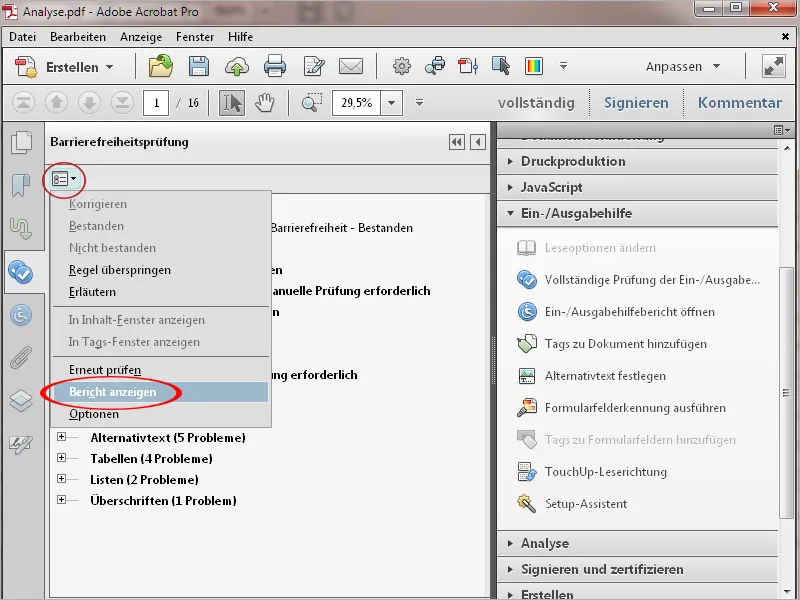This screenshot has width=800, height=600.
Task: Click the zoom value field 29,5%
Action: click(x=357, y=103)
